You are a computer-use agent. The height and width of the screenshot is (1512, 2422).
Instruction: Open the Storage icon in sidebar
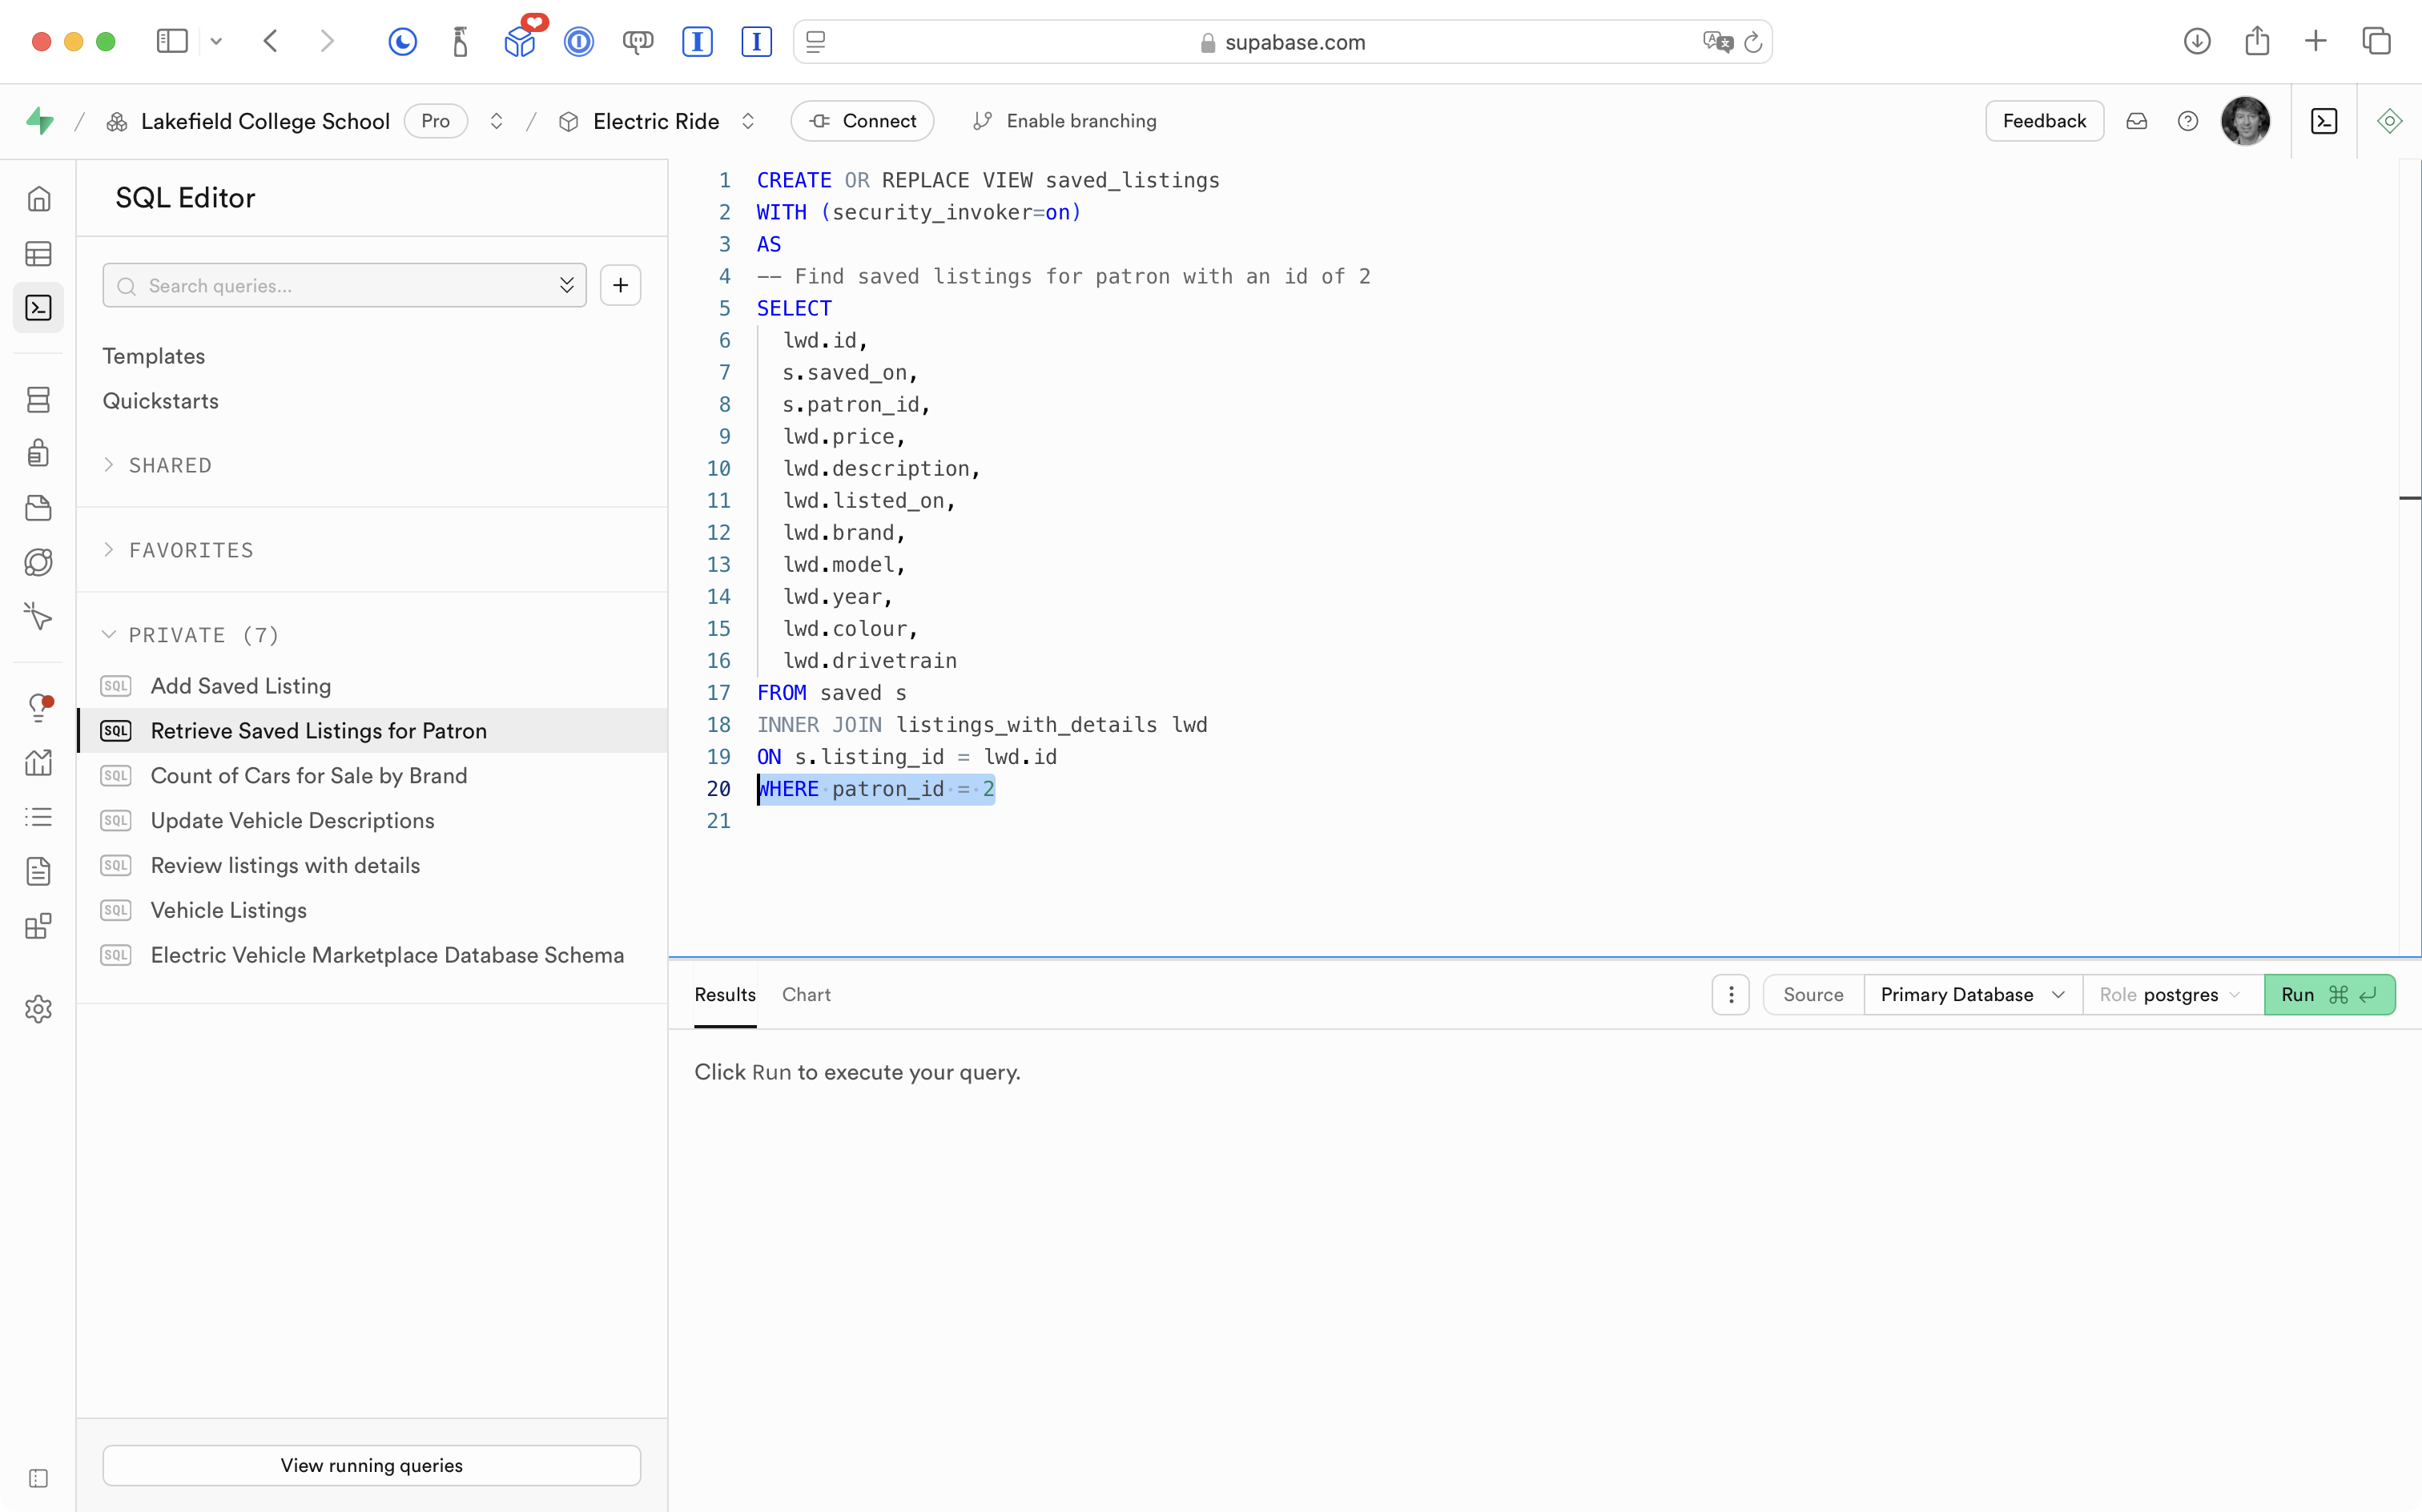click(x=38, y=508)
